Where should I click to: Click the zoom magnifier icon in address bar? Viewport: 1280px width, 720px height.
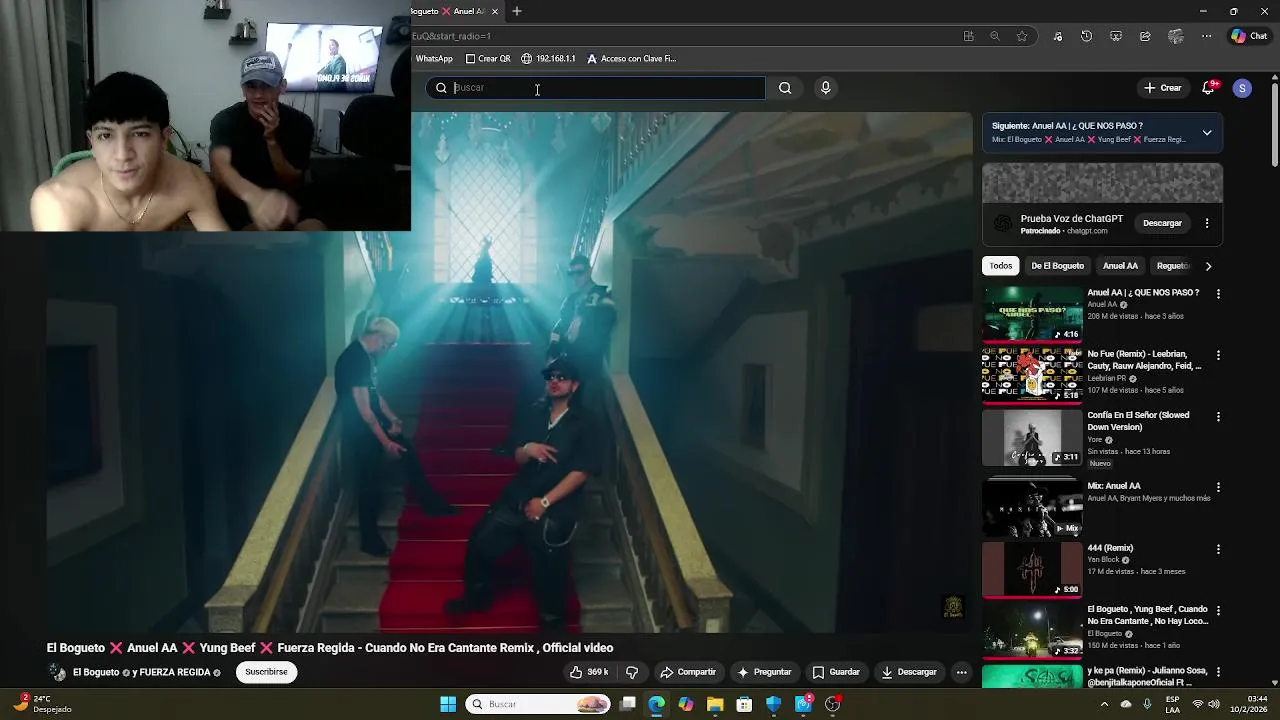[x=994, y=36]
